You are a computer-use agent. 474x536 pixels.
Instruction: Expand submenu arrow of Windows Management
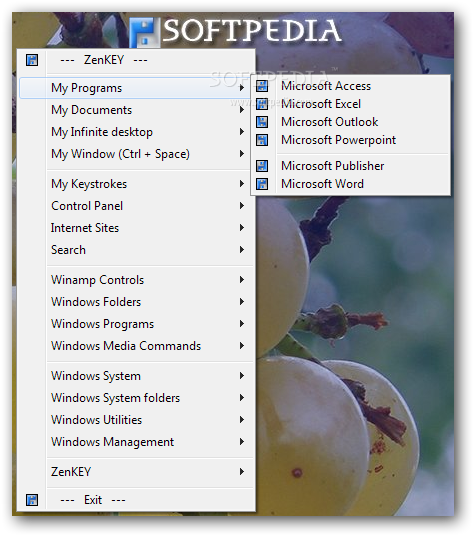tap(242, 442)
